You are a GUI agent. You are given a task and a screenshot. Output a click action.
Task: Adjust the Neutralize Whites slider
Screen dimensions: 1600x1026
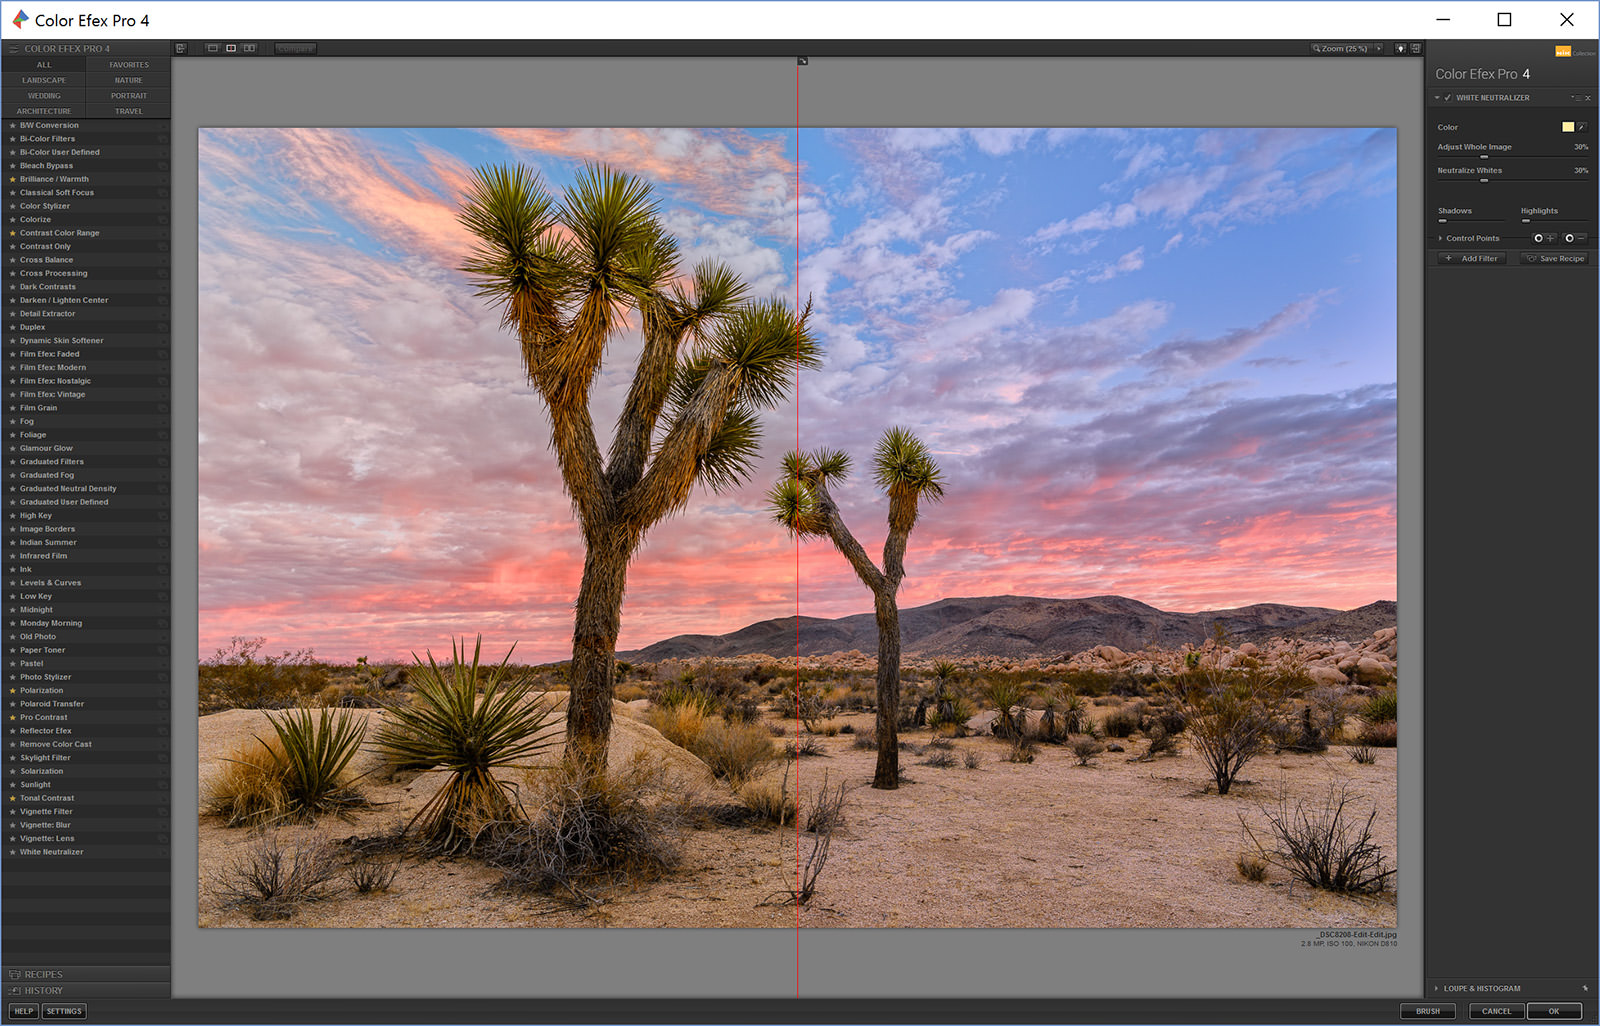(x=1484, y=181)
